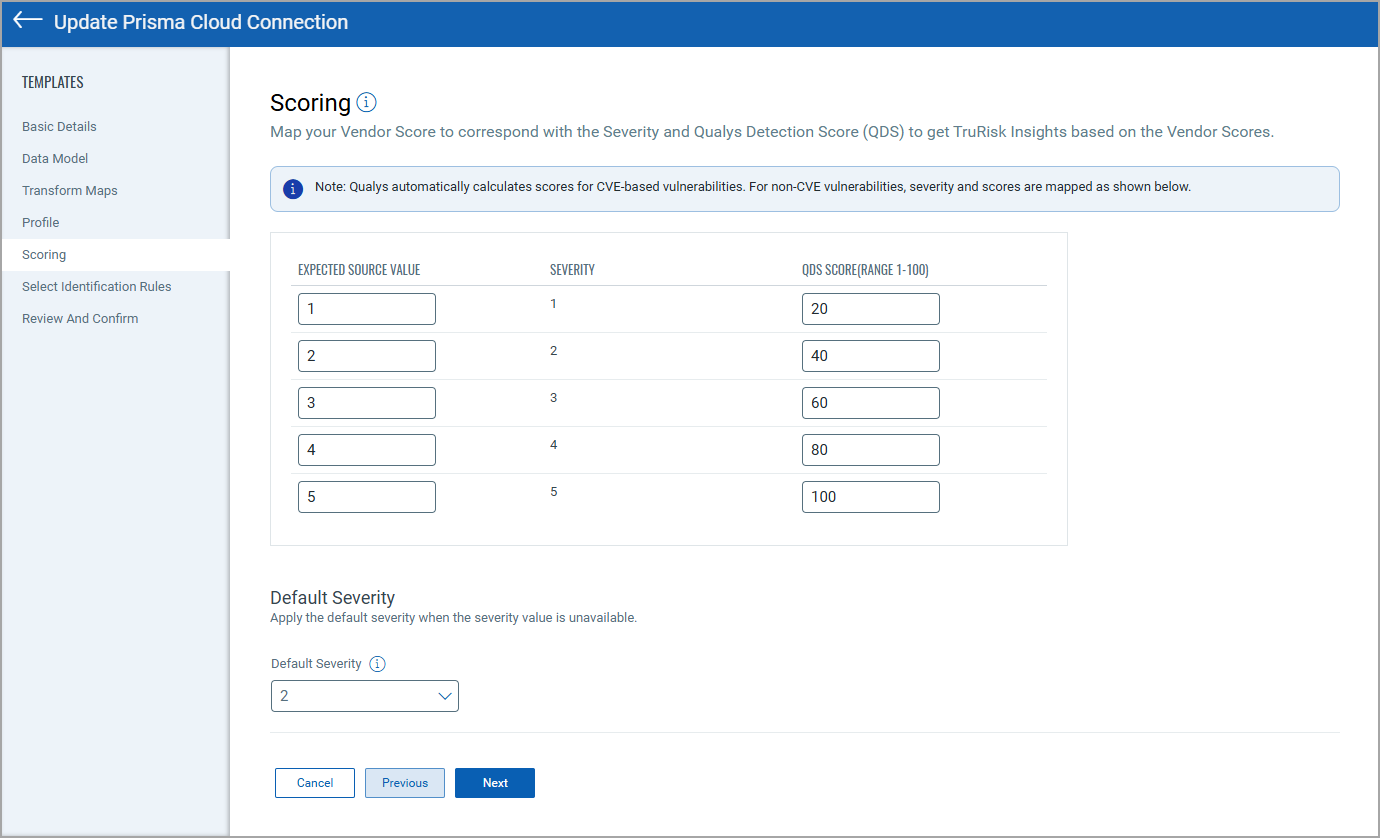This screenshot has height=838, width=1380.
Task: Open Review And Confirm step
Action: pos(80,319)
